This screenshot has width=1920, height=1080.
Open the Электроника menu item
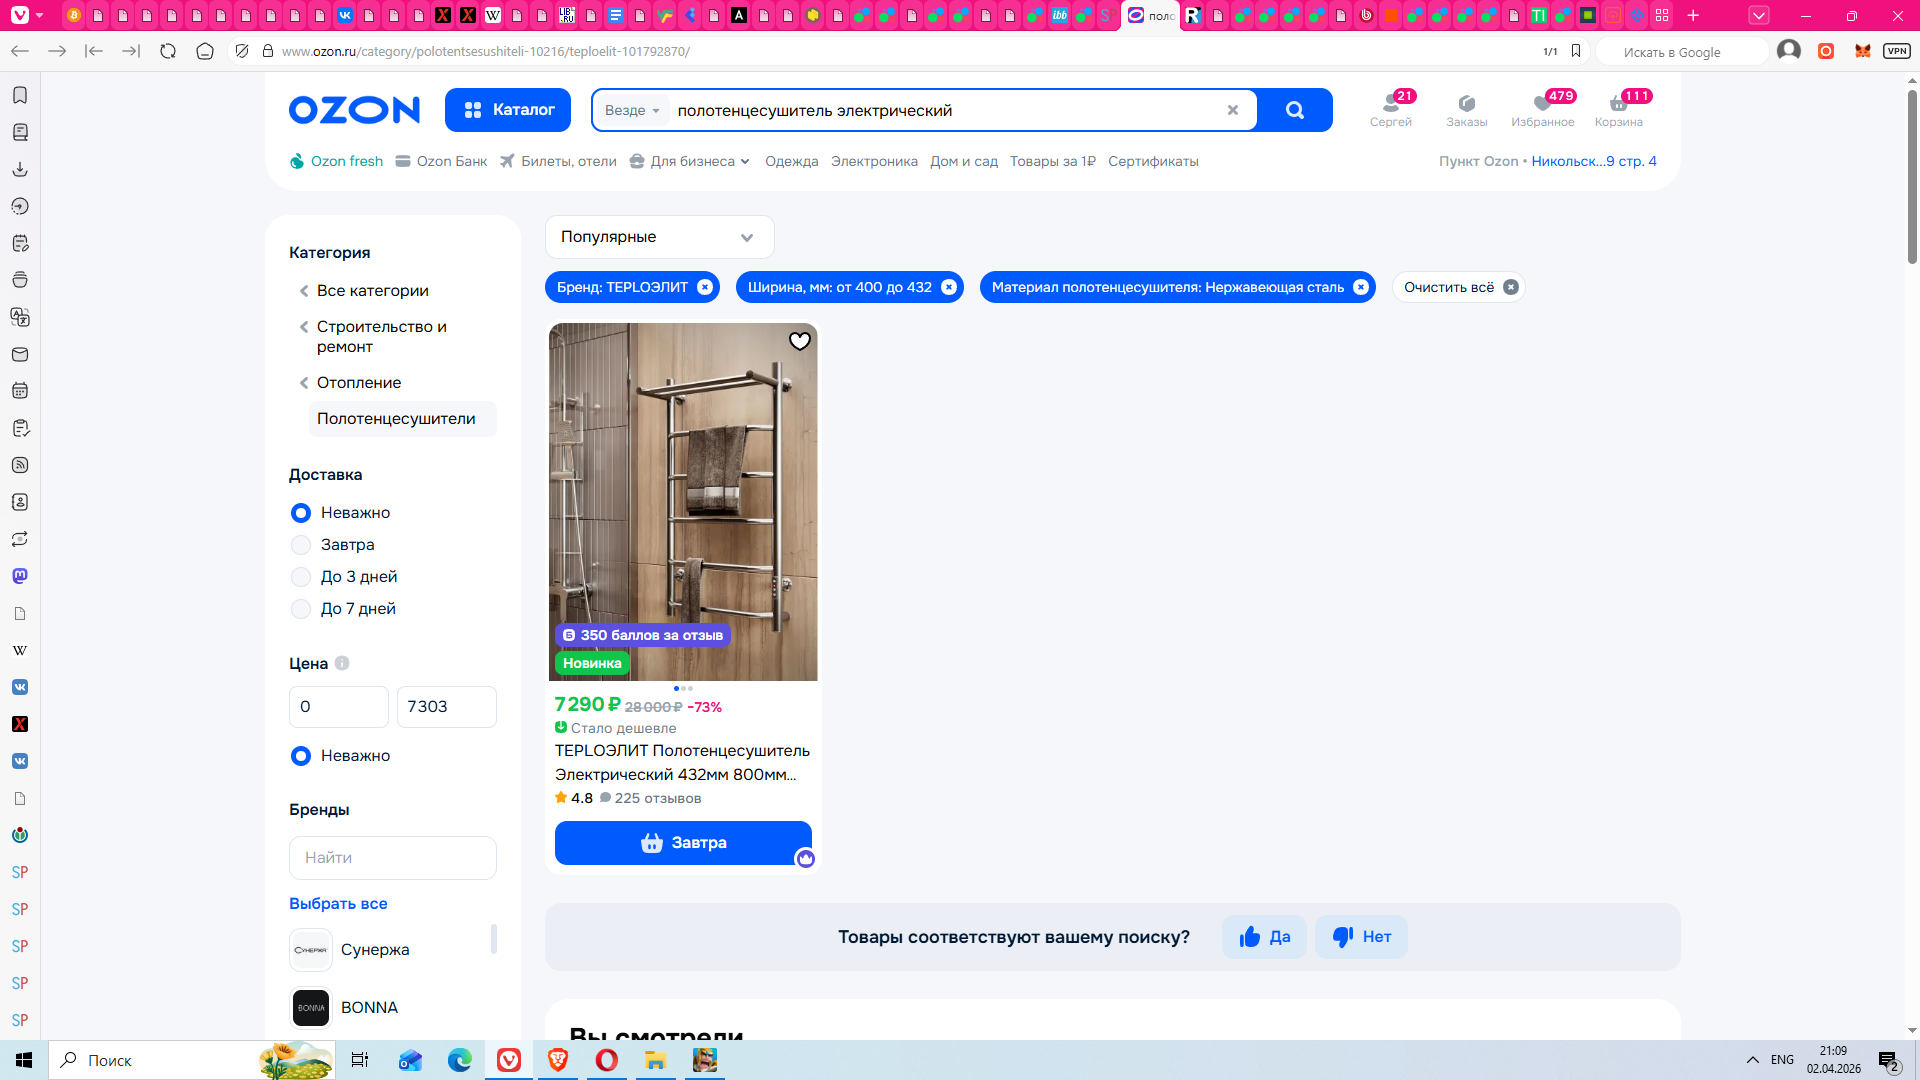click(873, 161)
